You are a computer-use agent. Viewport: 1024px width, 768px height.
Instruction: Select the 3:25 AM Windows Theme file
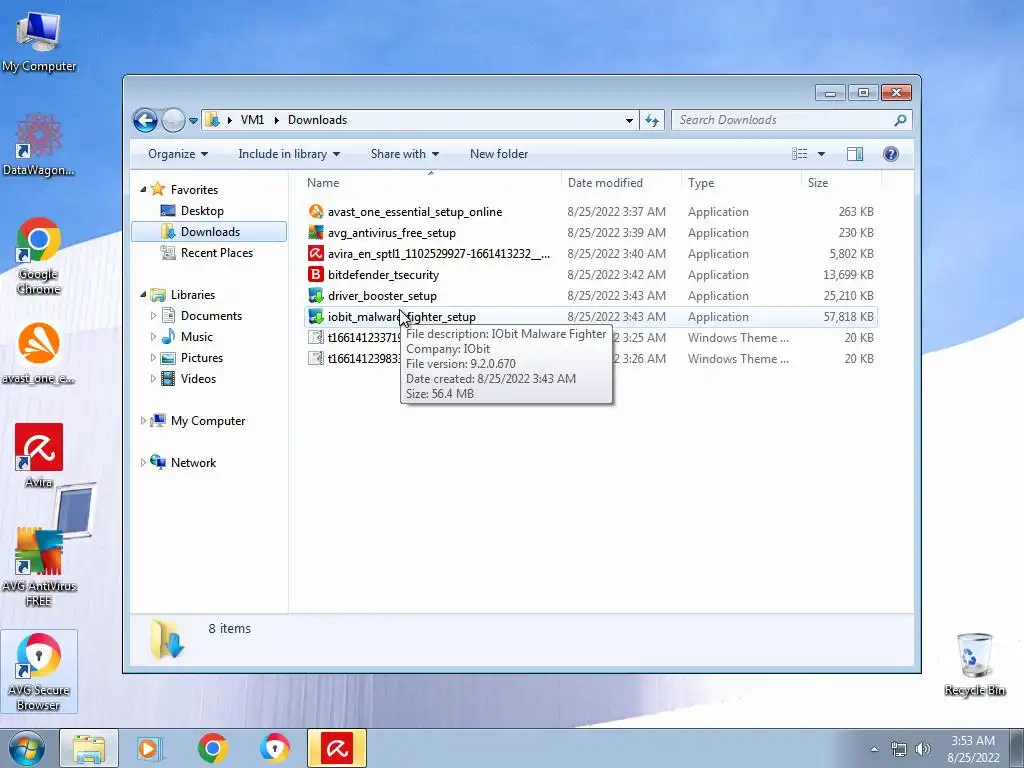591,338
